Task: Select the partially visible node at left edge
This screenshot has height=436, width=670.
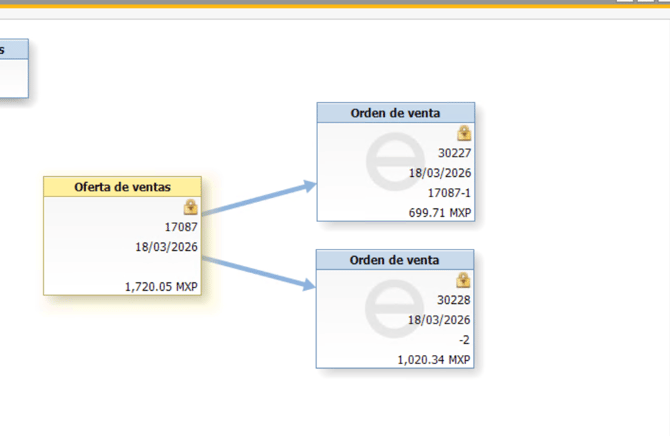Action: click(13, 68)
